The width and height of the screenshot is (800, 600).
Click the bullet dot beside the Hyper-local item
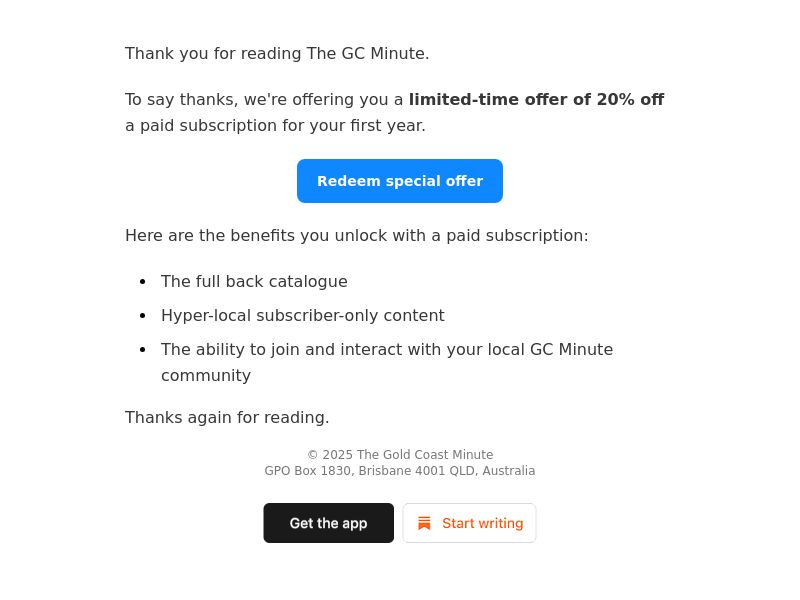(x=142, y=316)
